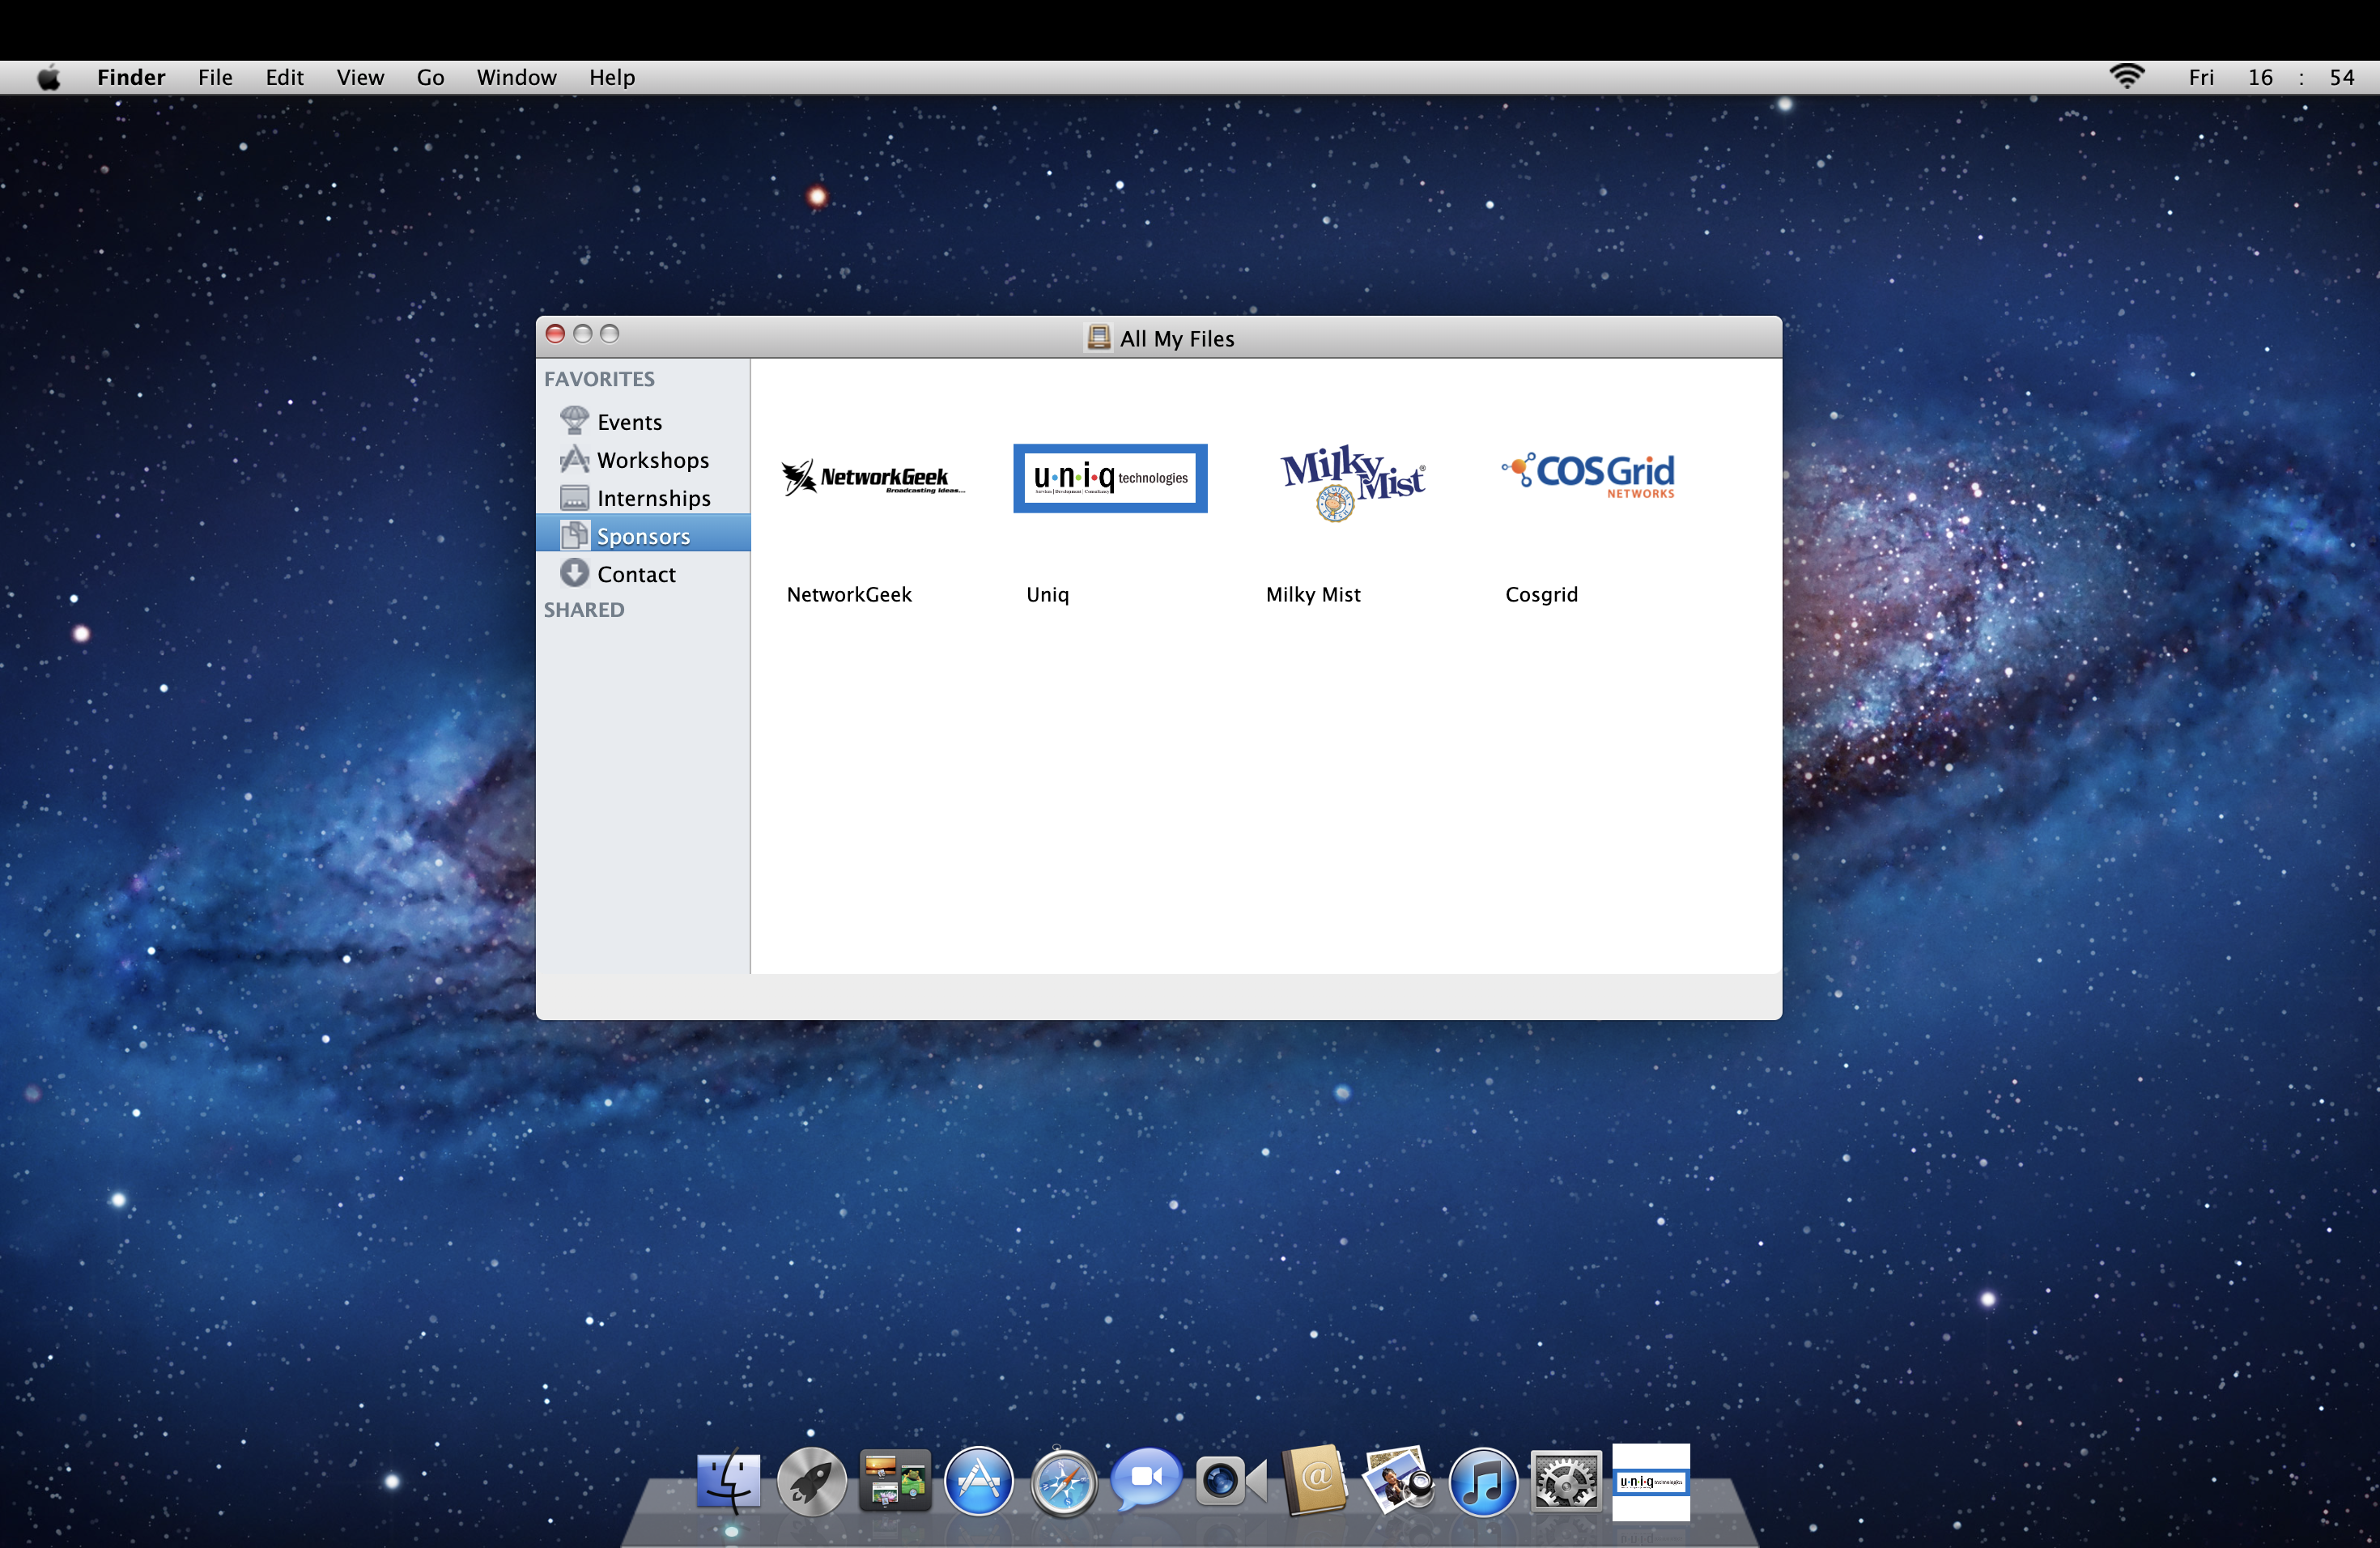
Task: Zoom the All My Files window
Action: coord(609,333)
